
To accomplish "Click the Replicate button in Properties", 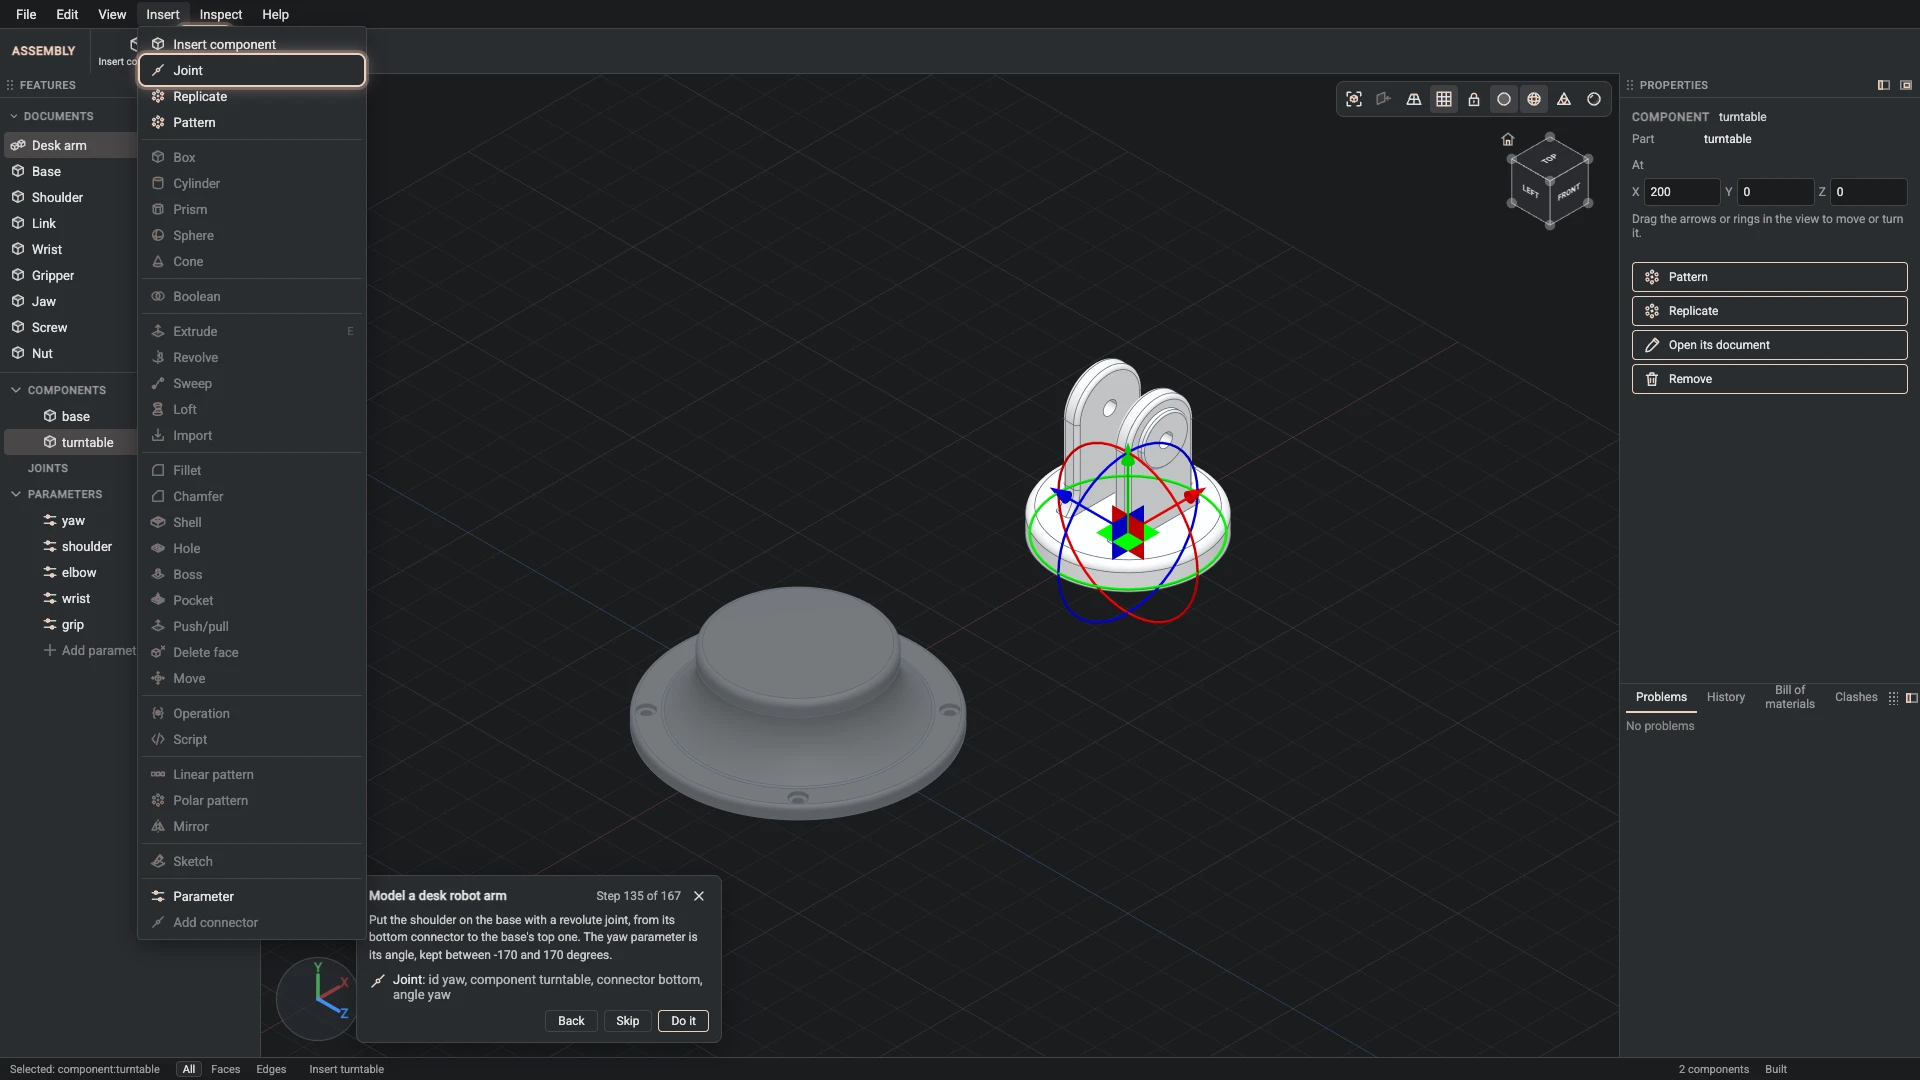I will (x=1769, y=311).
